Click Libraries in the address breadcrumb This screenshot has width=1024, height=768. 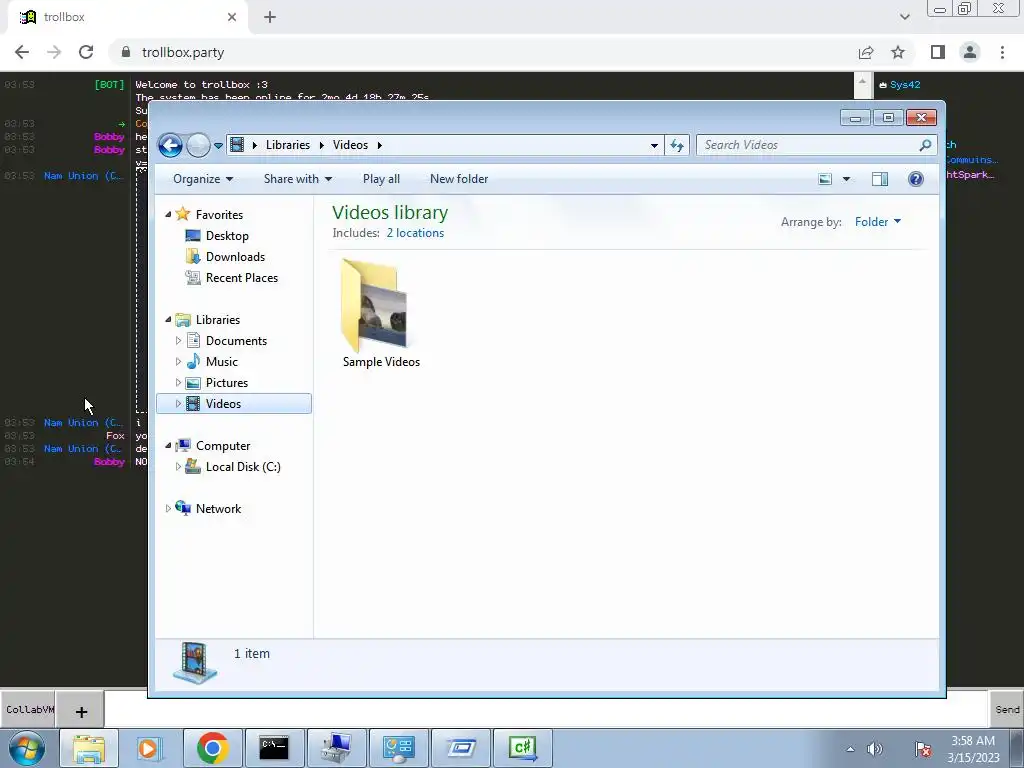click(x=287, y=145)
